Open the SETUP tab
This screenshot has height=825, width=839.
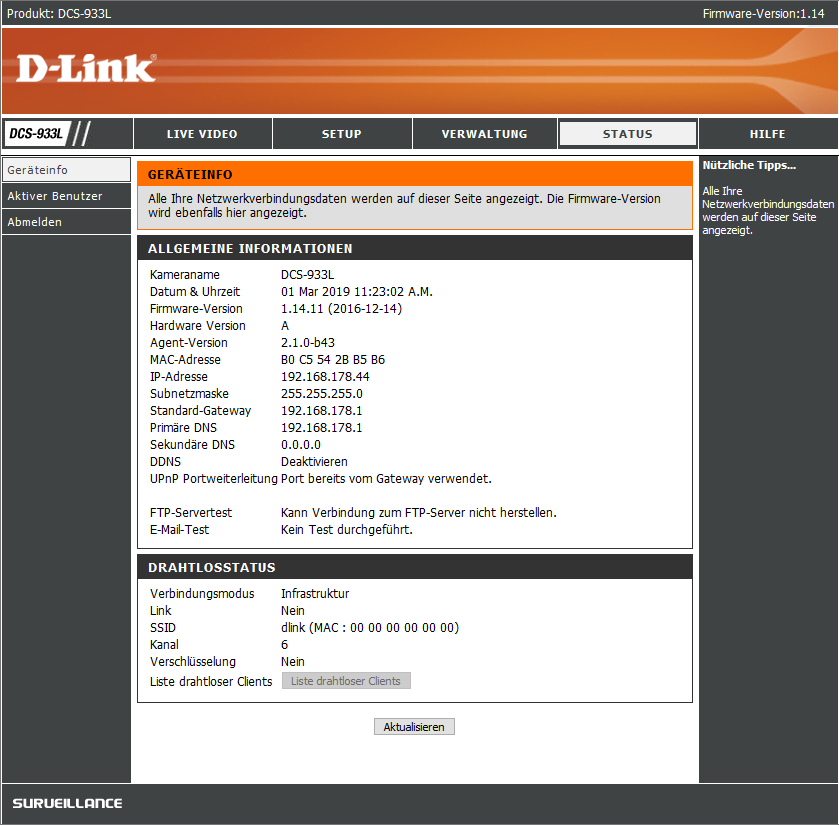pyautogui.click(x=342, y=134)
